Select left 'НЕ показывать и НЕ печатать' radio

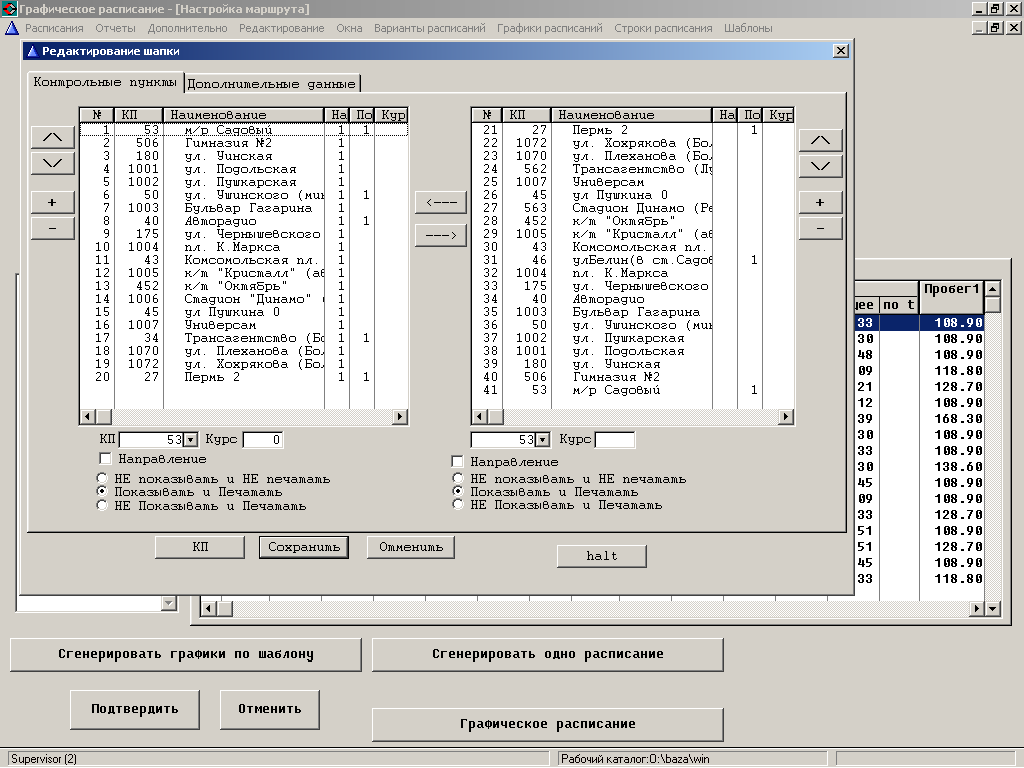102,479
